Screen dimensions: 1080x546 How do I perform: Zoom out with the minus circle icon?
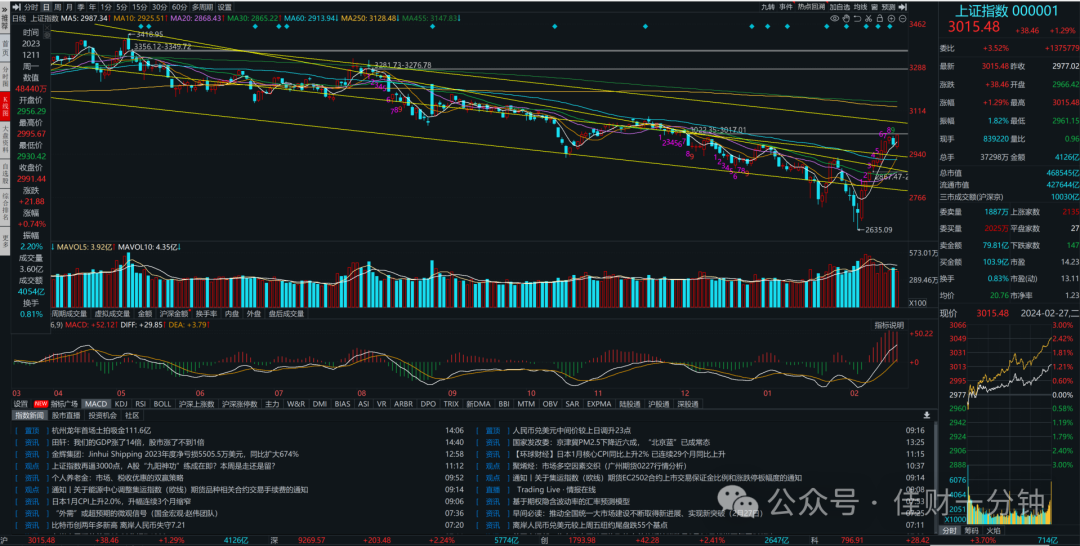pos(902,19)
